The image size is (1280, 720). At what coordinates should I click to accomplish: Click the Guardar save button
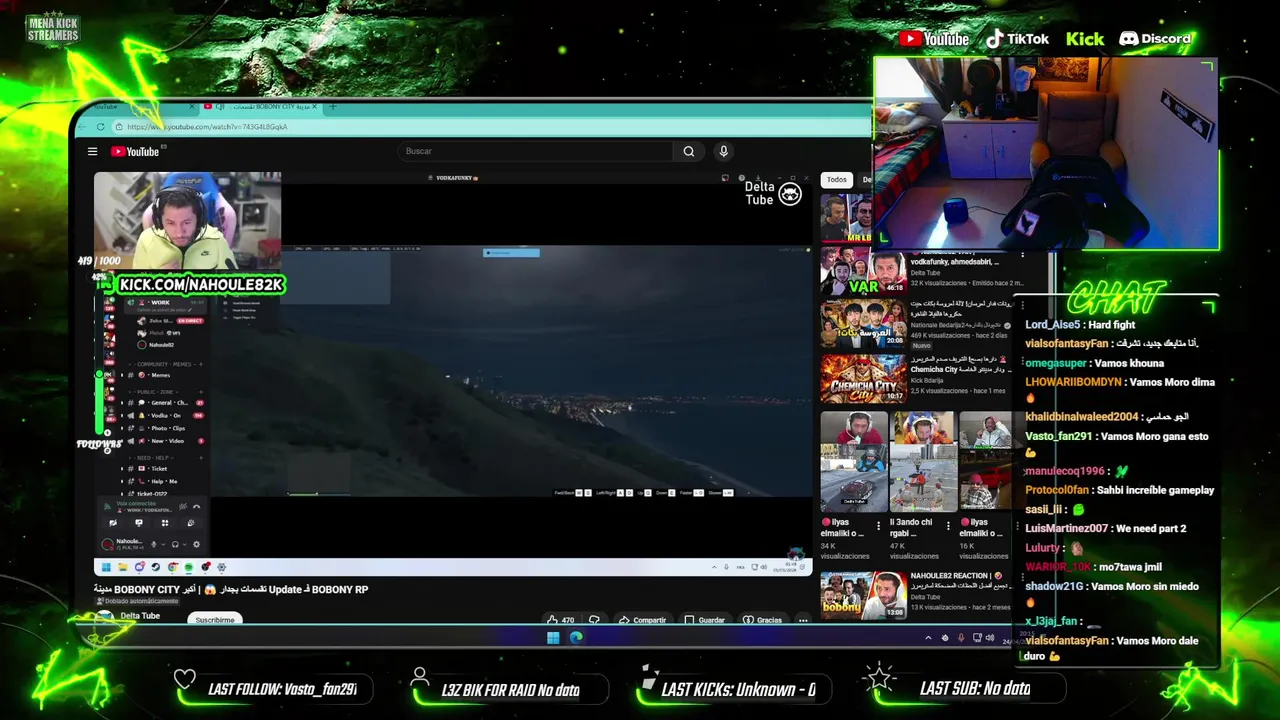click(x=705, y=620)
